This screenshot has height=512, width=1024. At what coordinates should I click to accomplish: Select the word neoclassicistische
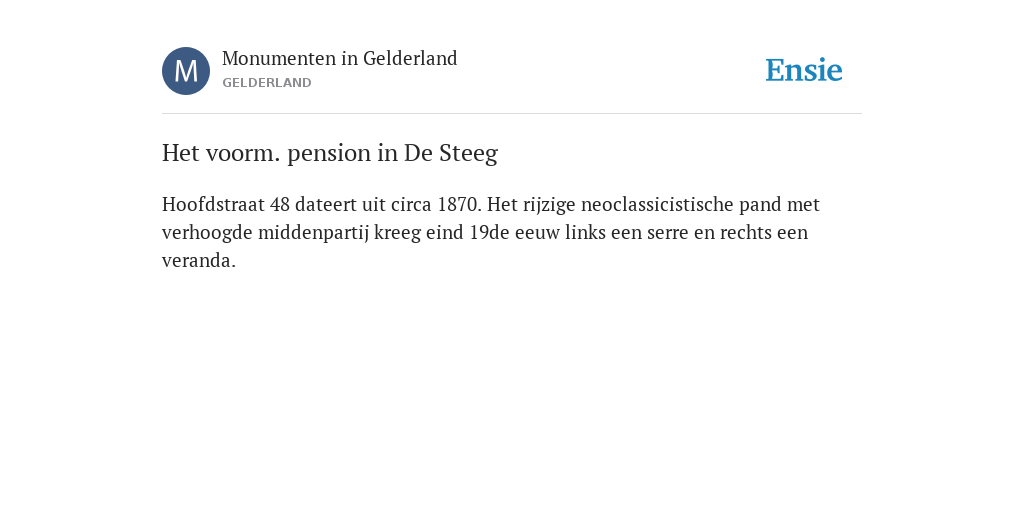(x=658, y=204)
